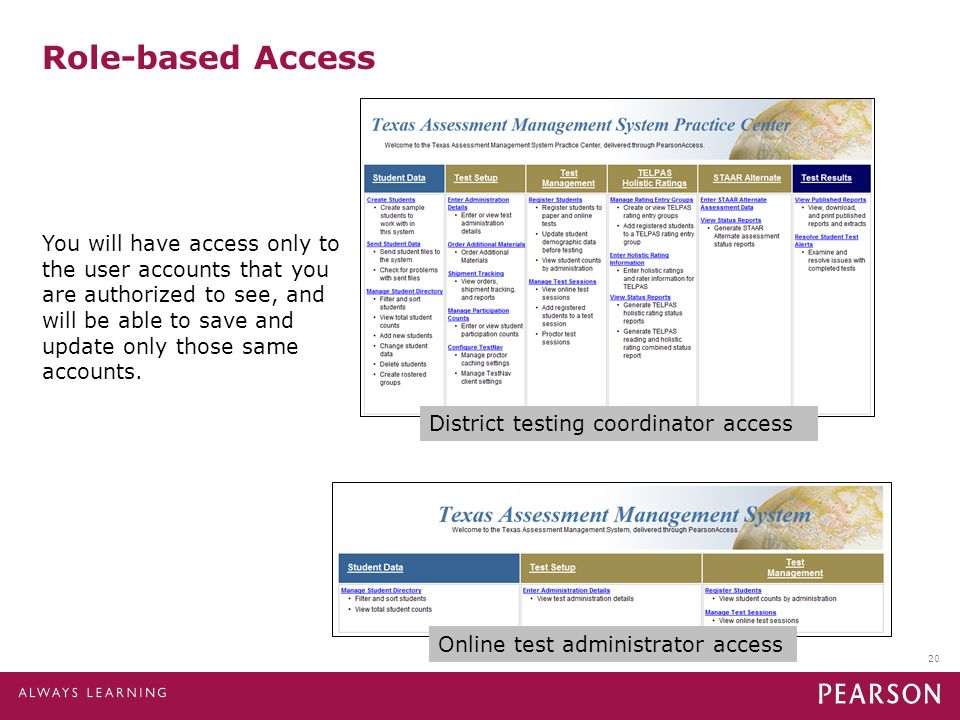The height and width of the screenshot is (720, 960).
Task: Click 'Manage TestNav client settings' bullet text
Action: pyautogui.click(x=486, y=377)
